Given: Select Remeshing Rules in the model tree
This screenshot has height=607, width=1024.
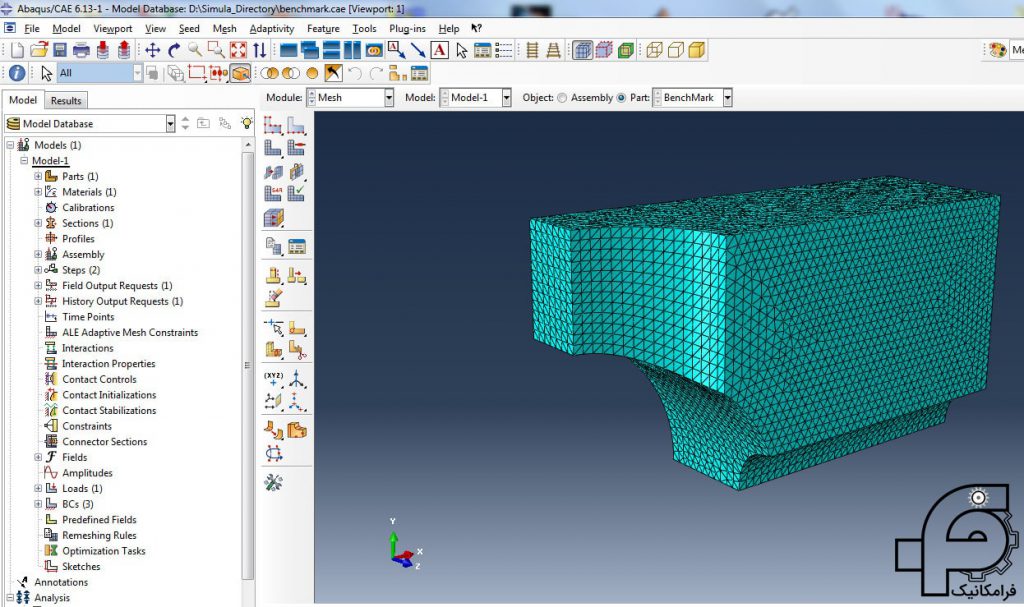Looking at the screenshot, I should click(x=99, y=536).
